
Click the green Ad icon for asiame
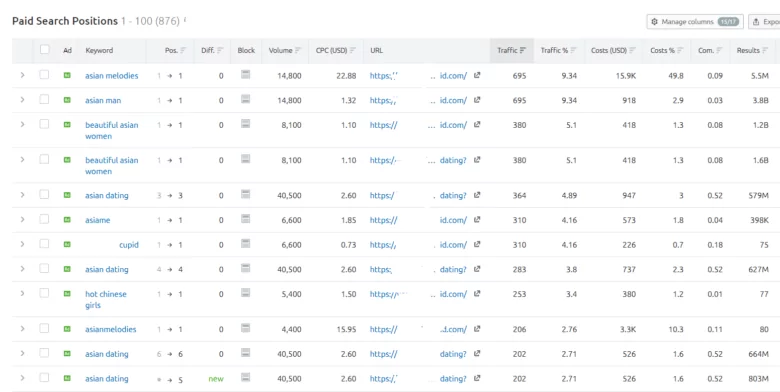point(67,219)
